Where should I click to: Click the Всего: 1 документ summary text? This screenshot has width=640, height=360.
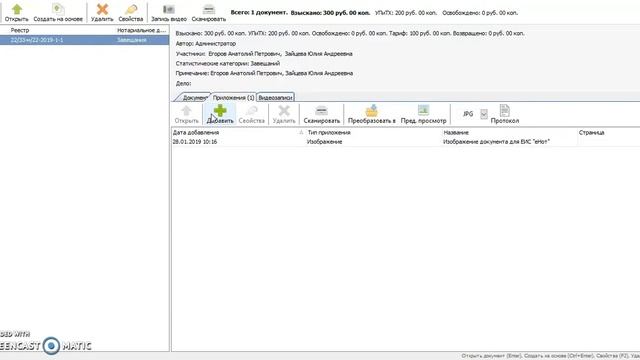tap(259, 13)
